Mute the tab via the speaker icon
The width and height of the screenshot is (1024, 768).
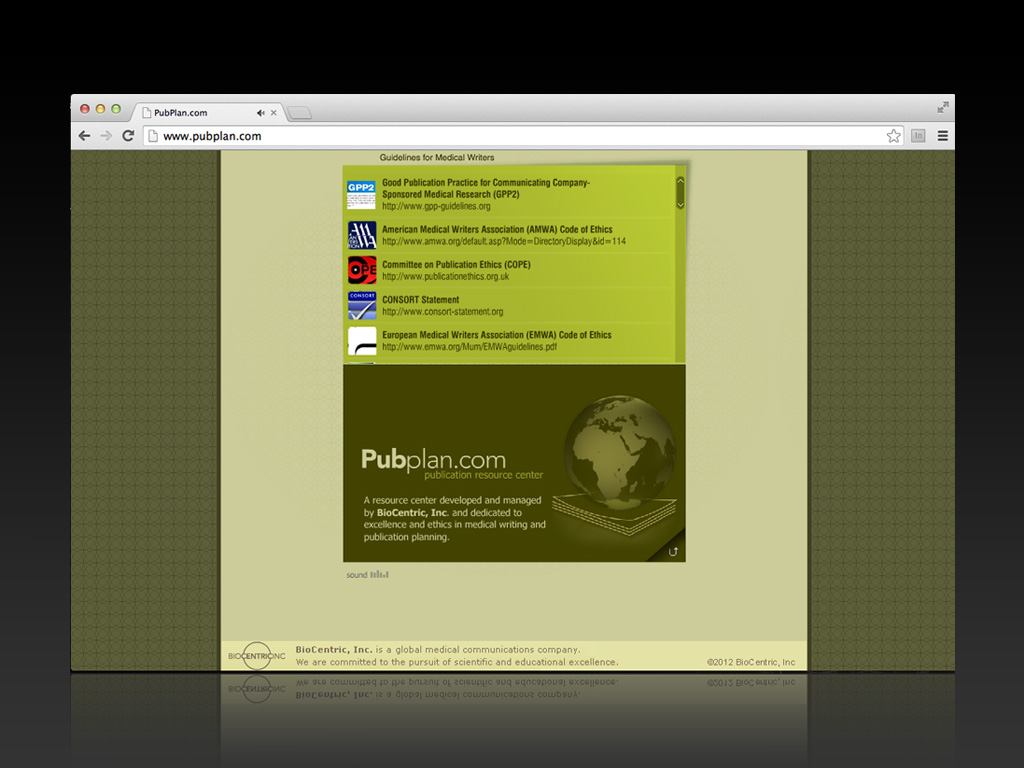[261, 113]
